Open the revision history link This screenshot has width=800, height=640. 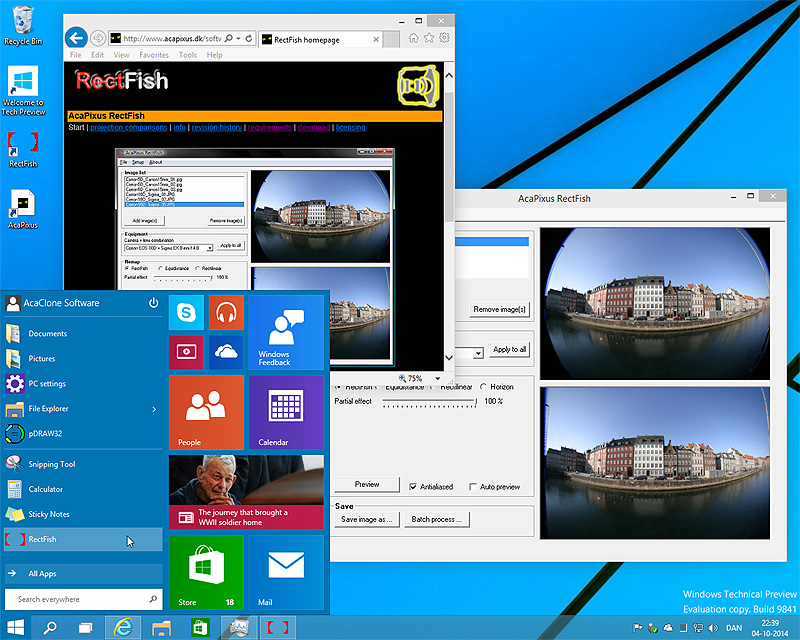(x=217, y=128)
